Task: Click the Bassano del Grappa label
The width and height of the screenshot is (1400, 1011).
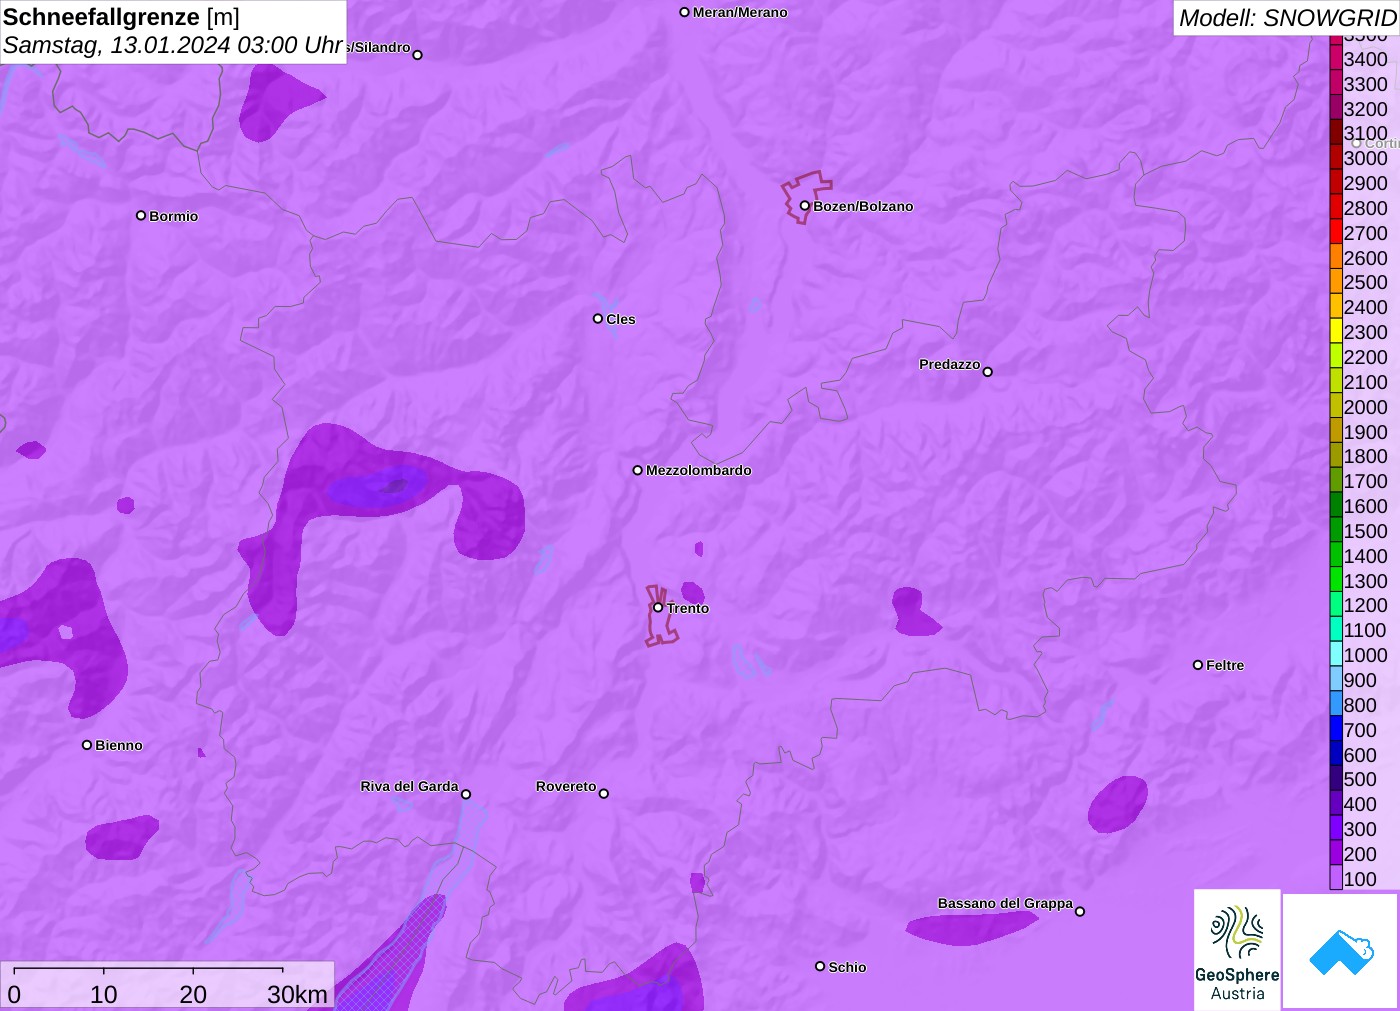Action: [1005, 903]
